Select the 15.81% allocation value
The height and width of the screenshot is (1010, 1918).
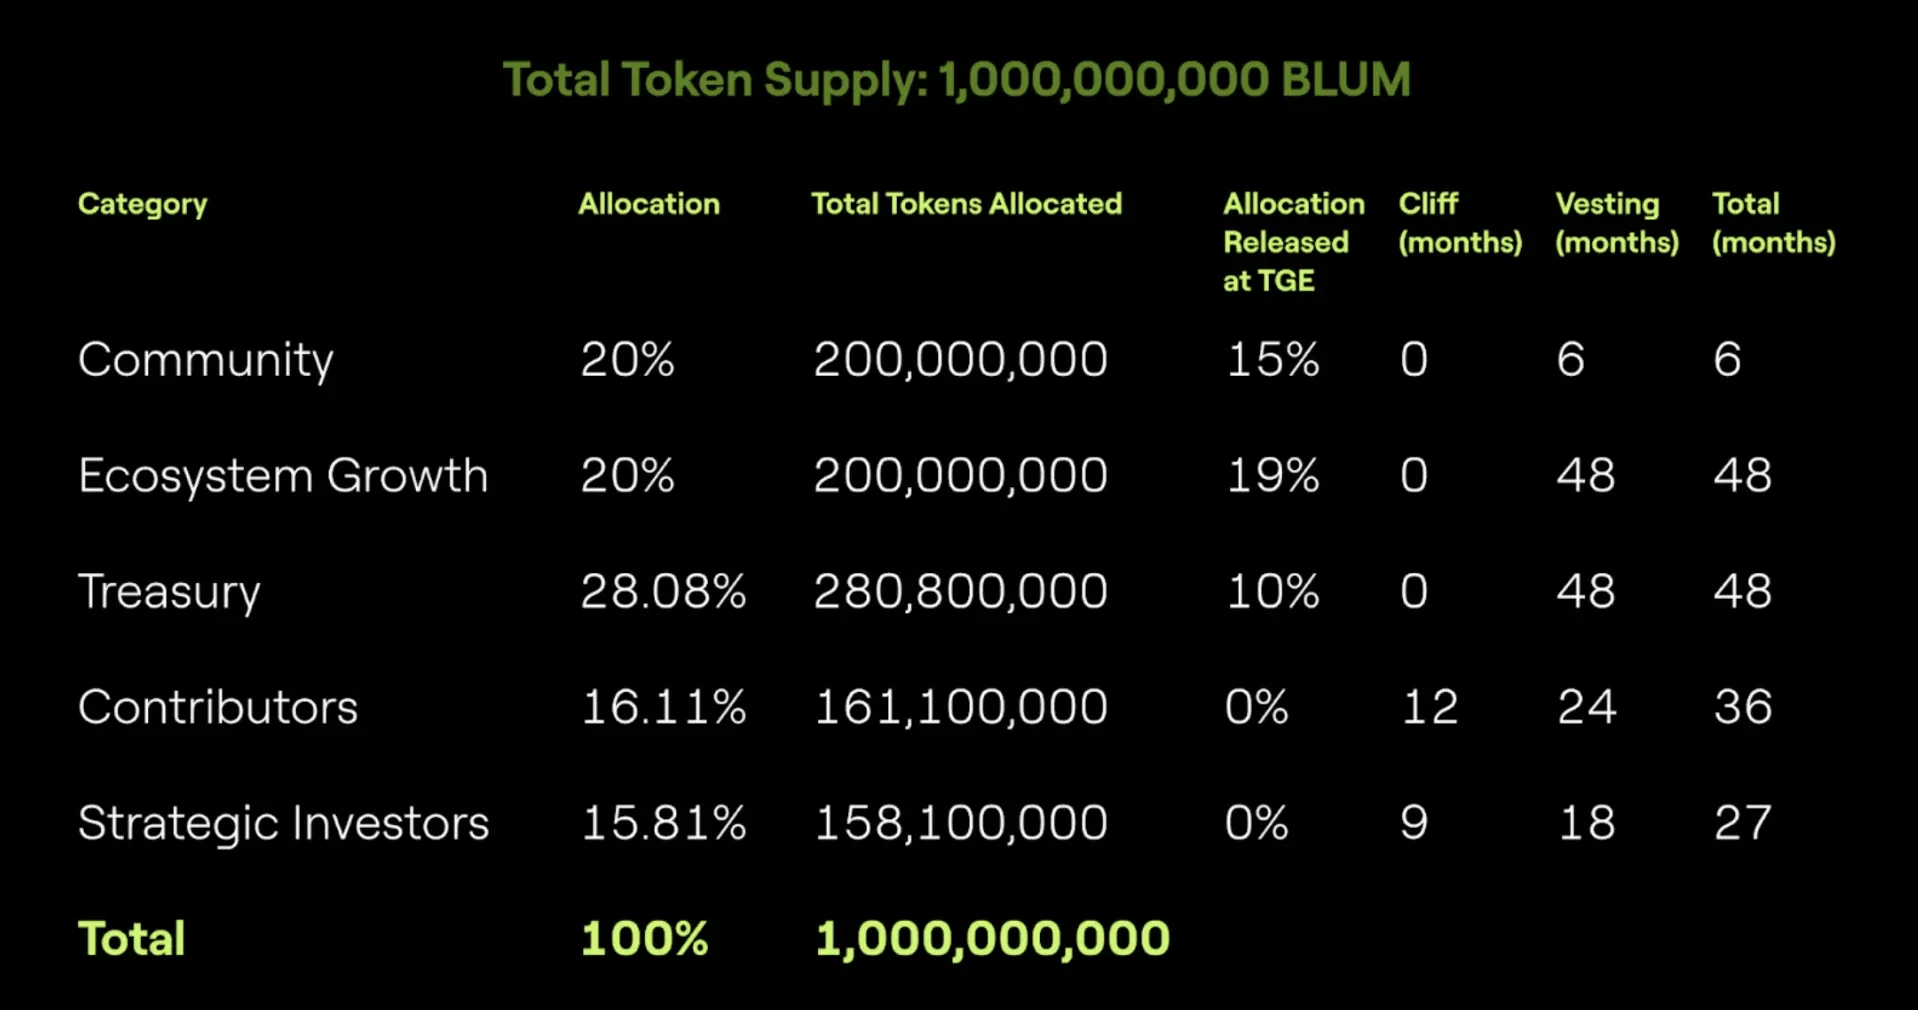663,824
